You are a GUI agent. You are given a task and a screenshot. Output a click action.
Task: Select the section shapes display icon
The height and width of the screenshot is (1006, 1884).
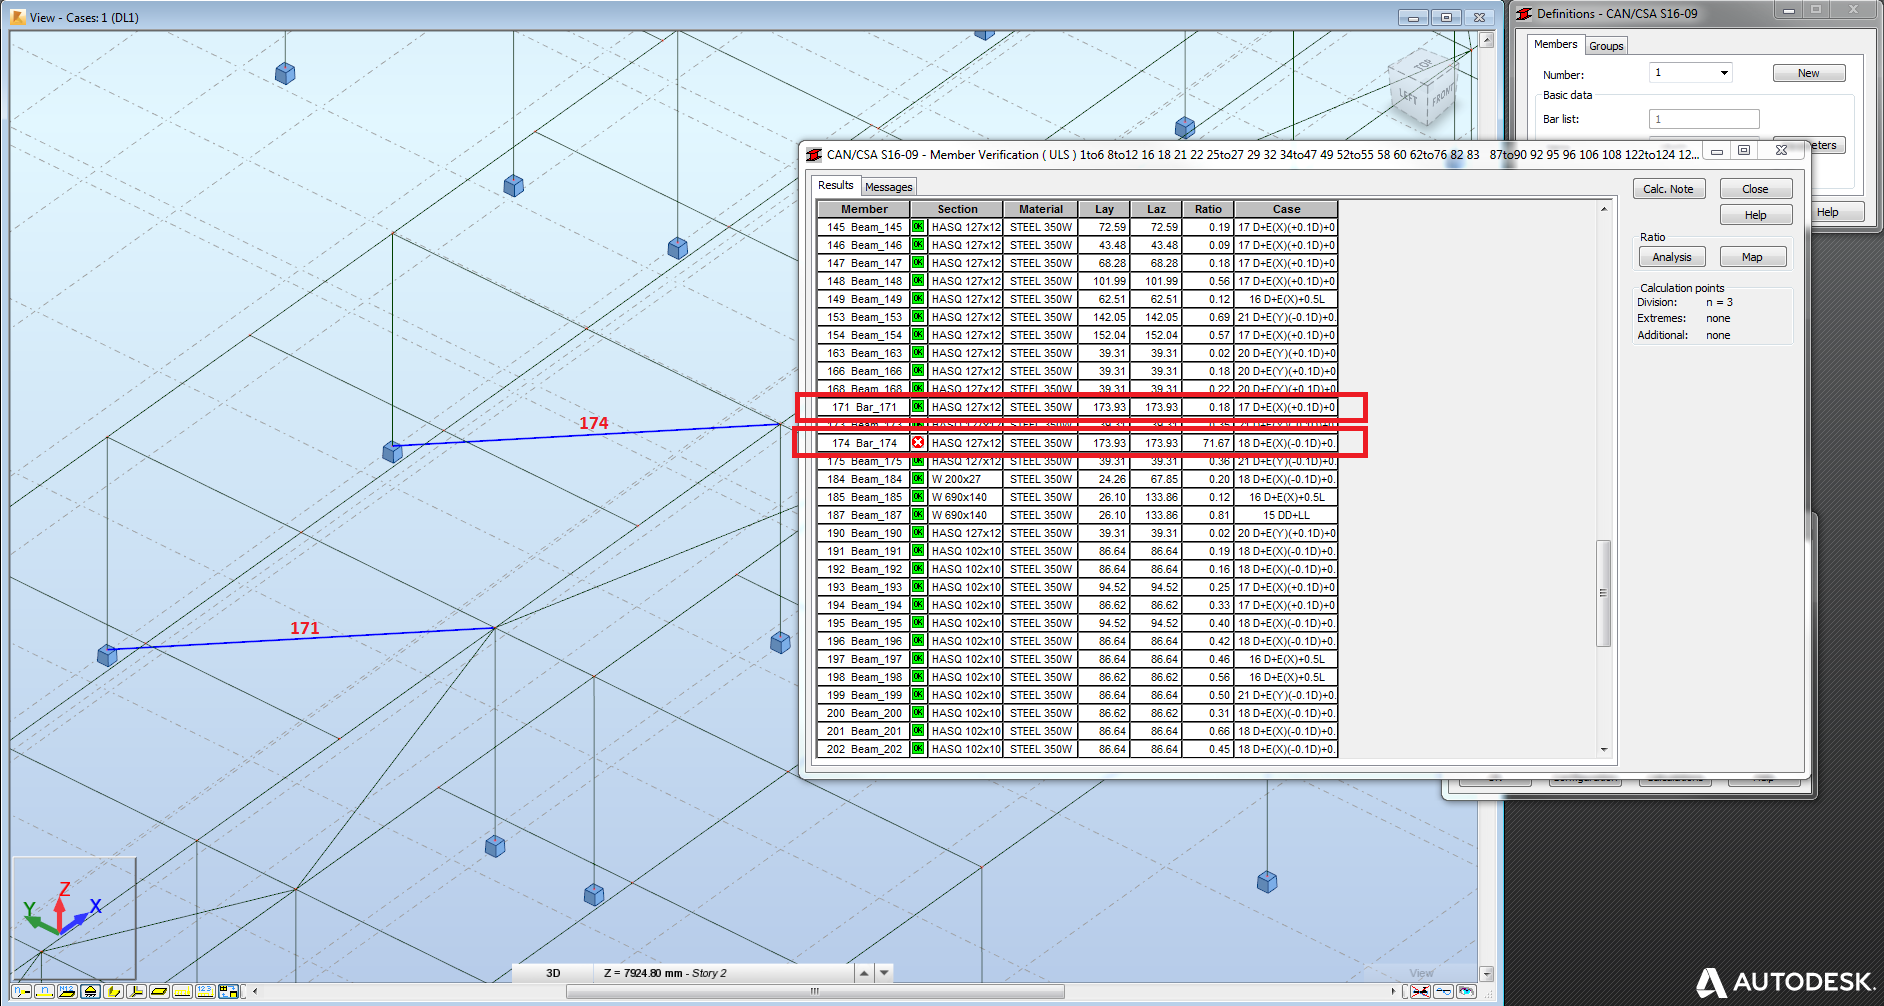click(112, 993)
